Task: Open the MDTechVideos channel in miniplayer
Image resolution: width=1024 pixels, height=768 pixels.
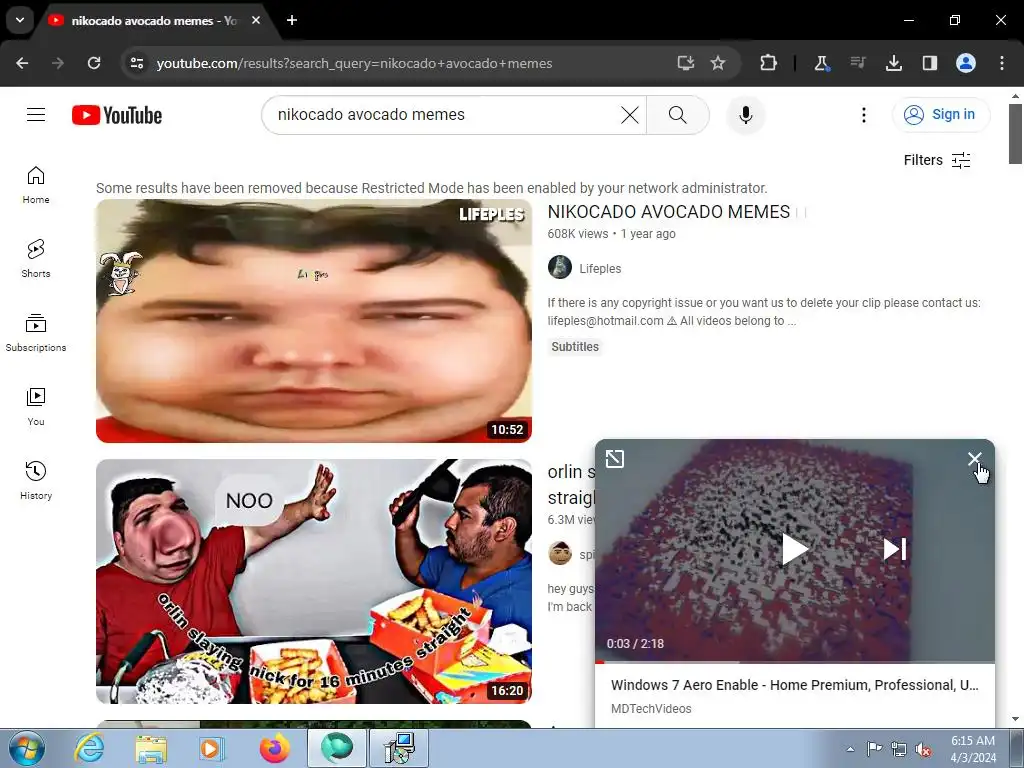Action: click(x=651, y=709)
